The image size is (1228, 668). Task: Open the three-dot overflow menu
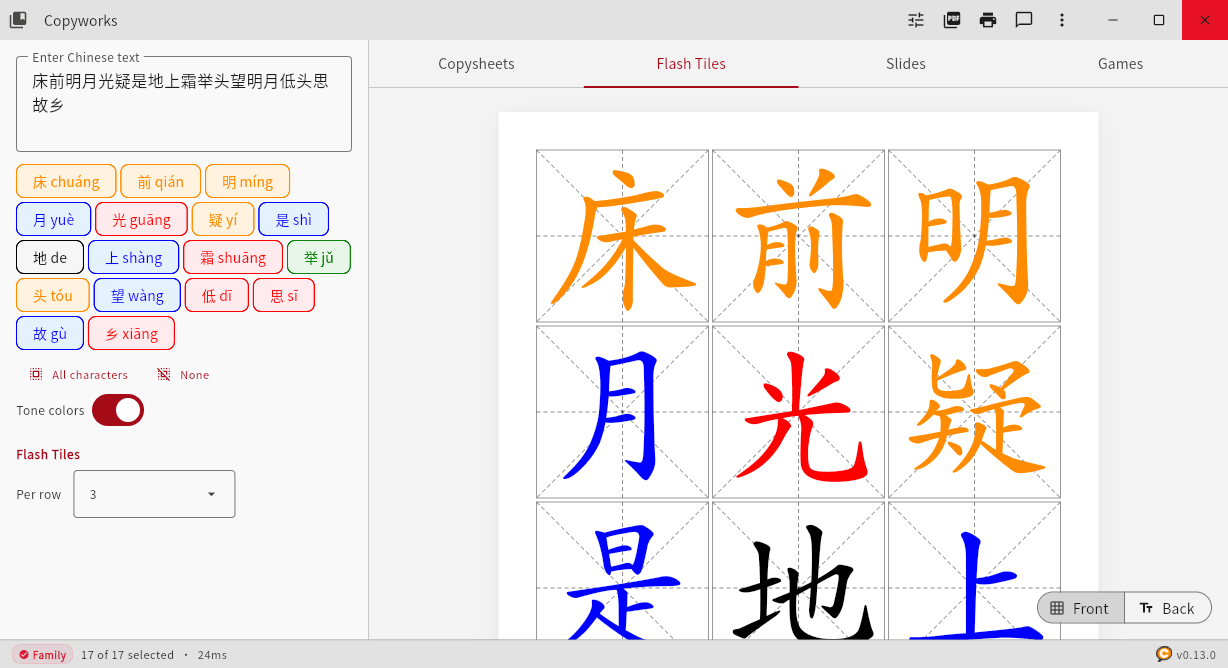click(1061, 20)
